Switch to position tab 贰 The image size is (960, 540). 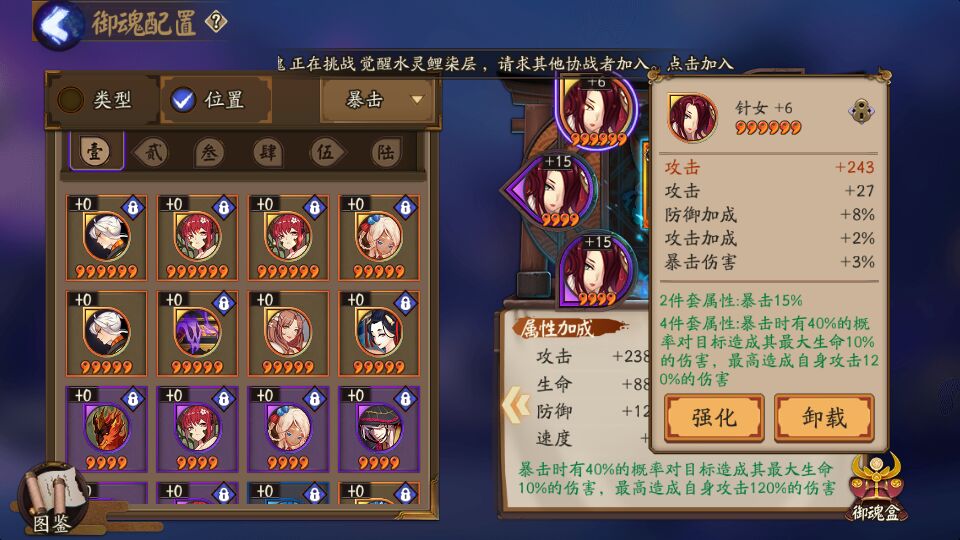point(152,152)
